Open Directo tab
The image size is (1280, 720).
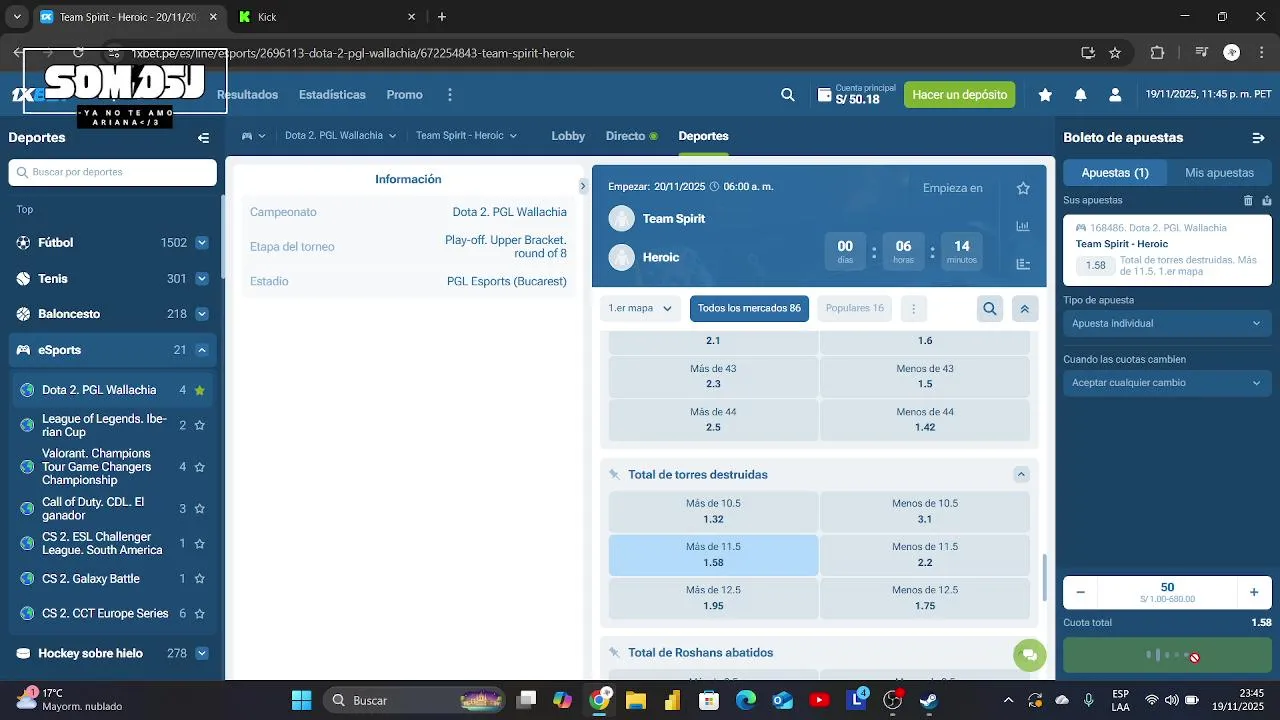click(x=631, y=136)
